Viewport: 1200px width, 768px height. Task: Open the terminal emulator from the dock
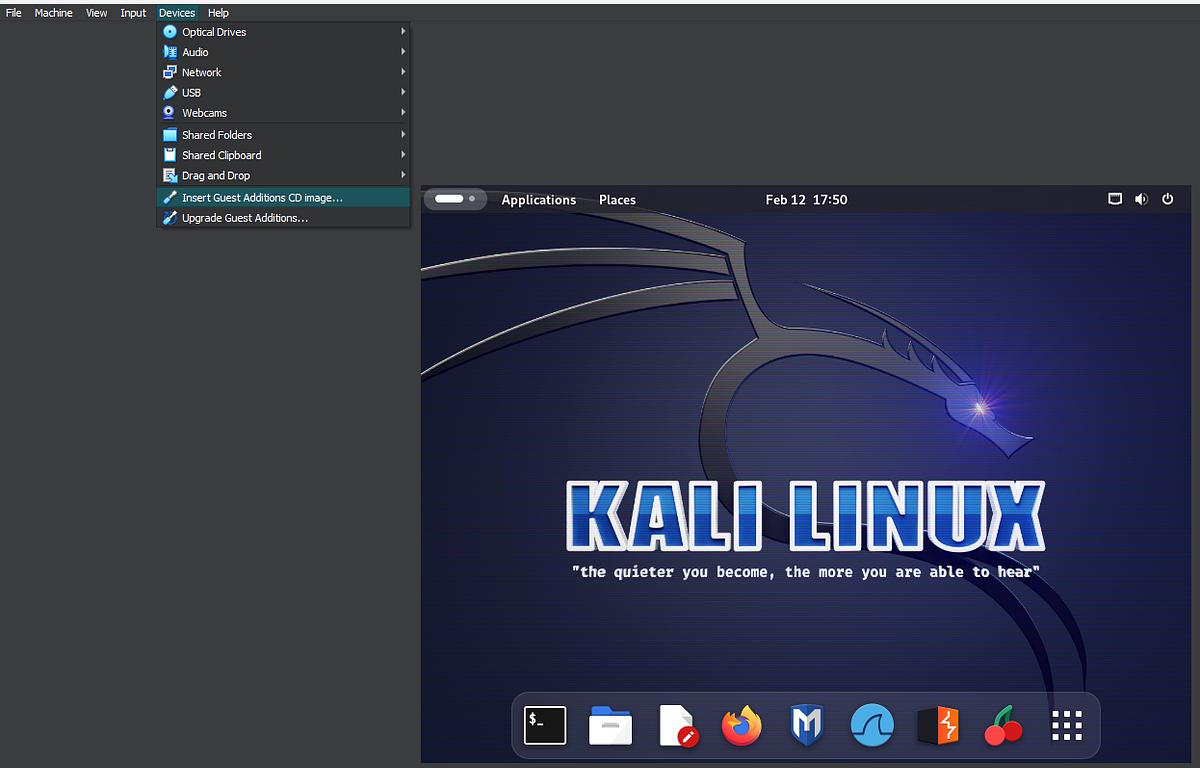(x=545, y=726)
